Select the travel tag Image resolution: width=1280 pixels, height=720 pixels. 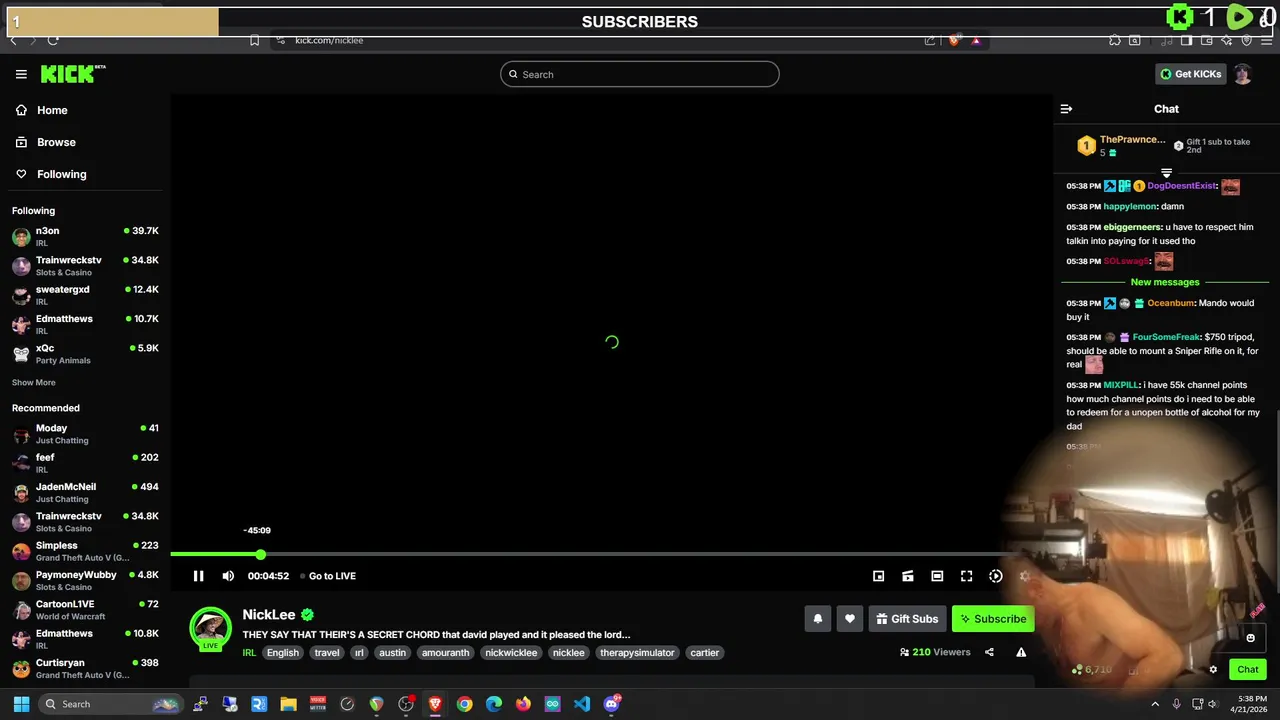[327, 653]
